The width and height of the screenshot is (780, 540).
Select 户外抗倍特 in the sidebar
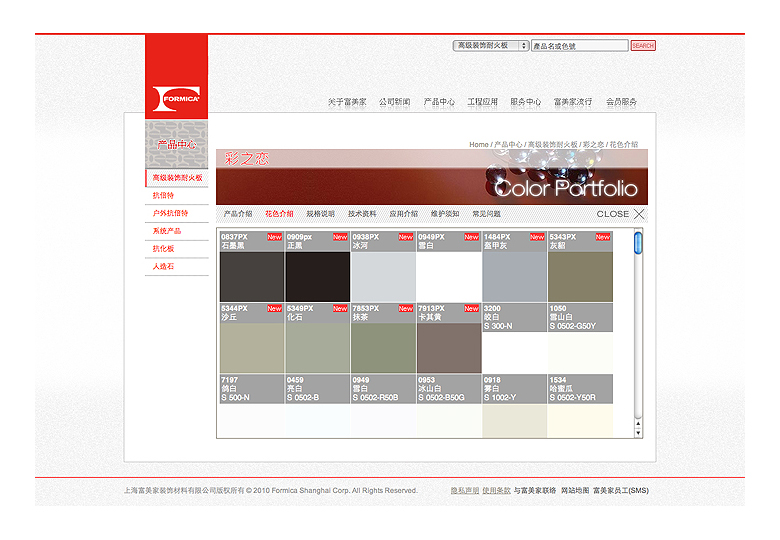pyautogui.click(x=177, y=214)
